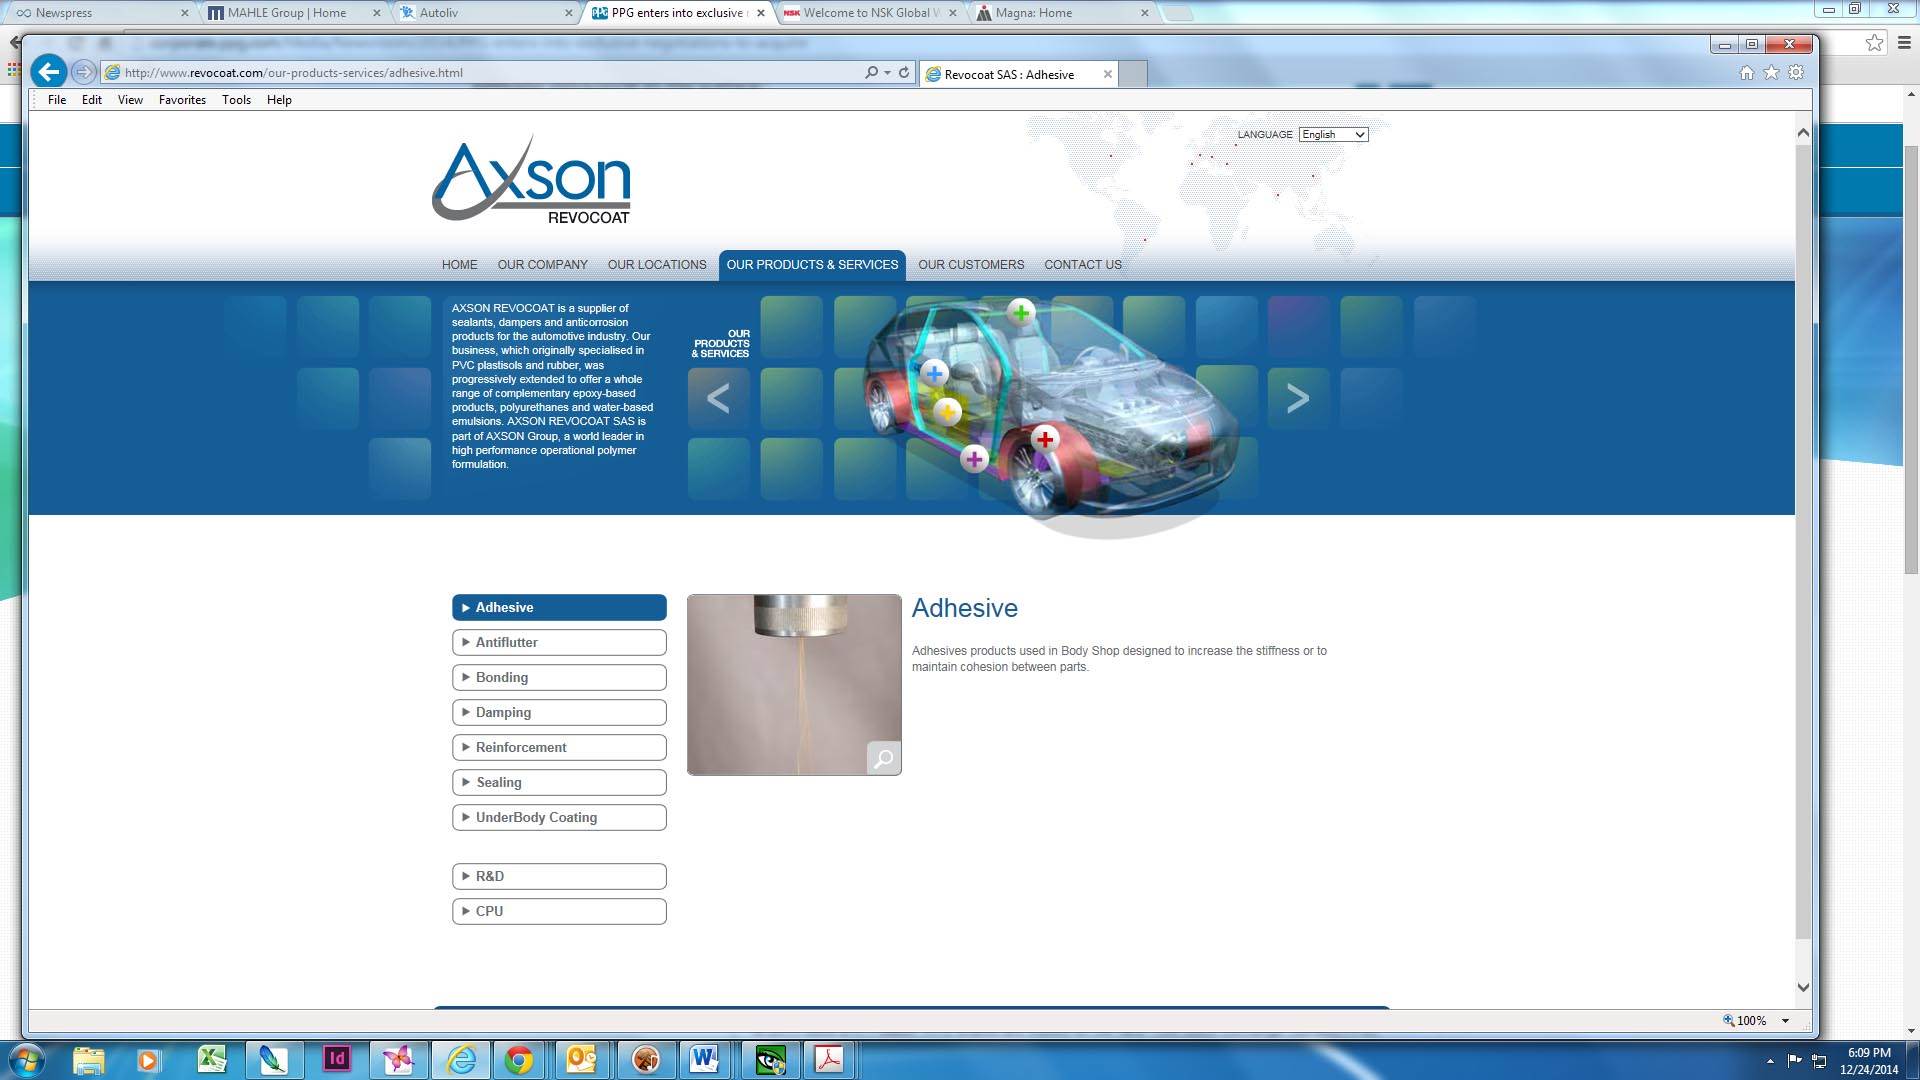Click the magnifier on adhesive image

pyautogui.click(x=883, y=758)
